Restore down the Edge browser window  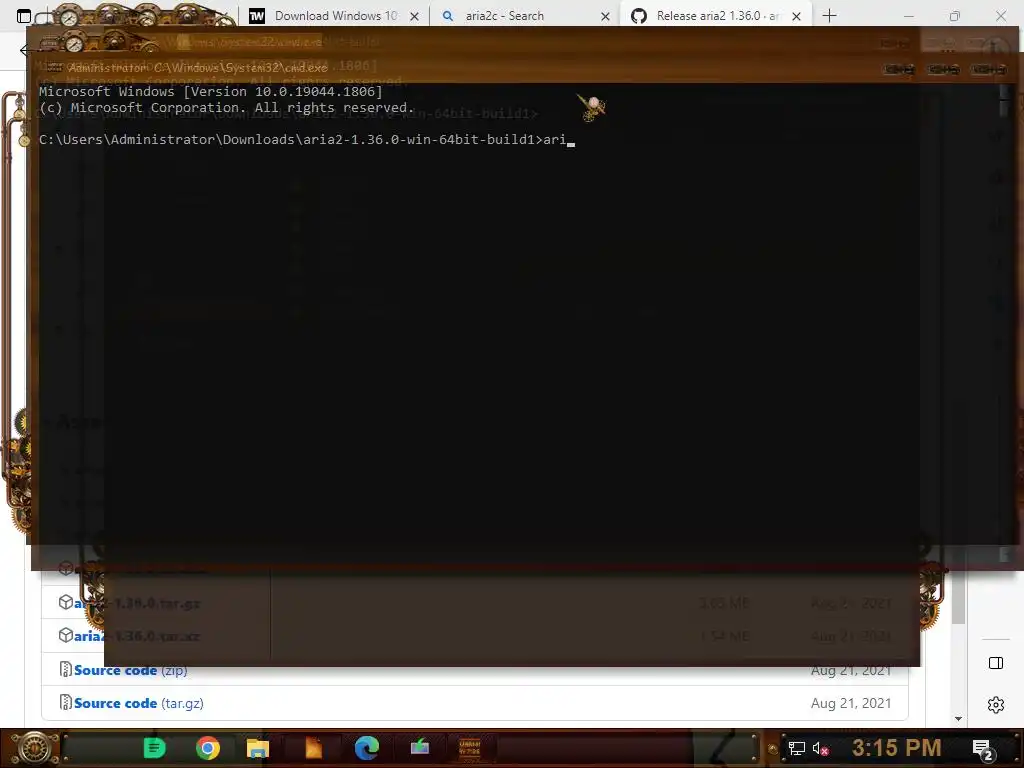tap(955, 16)
